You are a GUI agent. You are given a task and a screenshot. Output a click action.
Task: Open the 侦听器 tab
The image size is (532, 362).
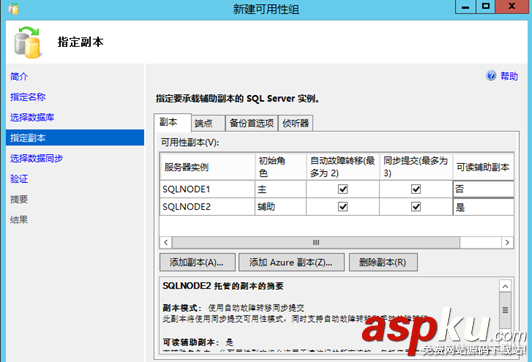tap(296, 123)
